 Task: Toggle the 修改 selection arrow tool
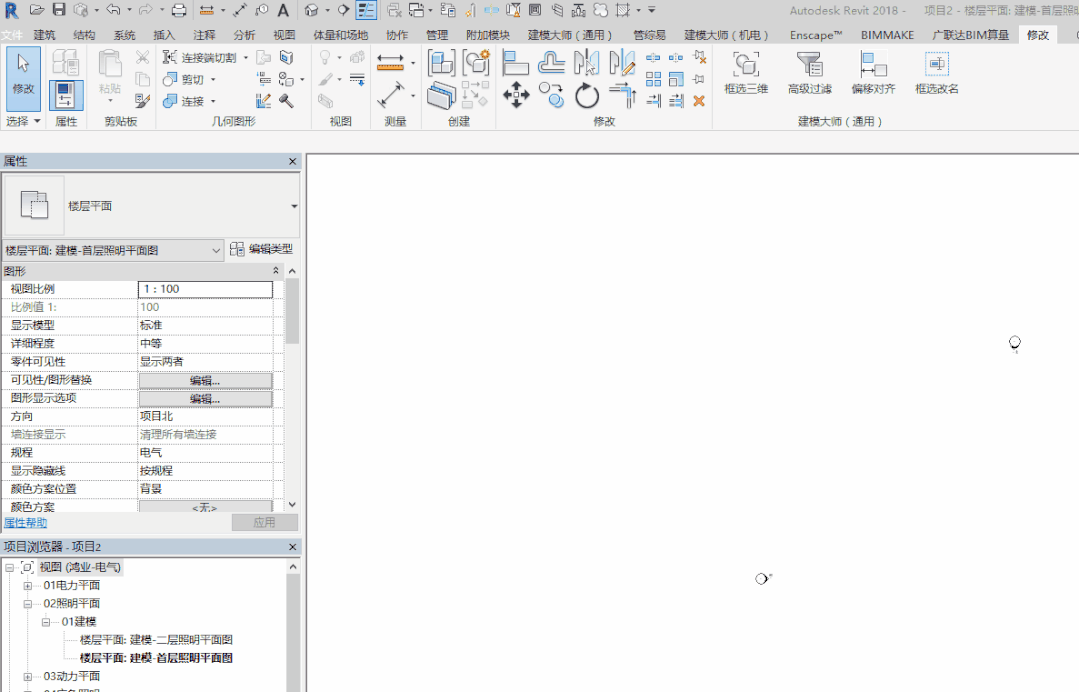23,80
